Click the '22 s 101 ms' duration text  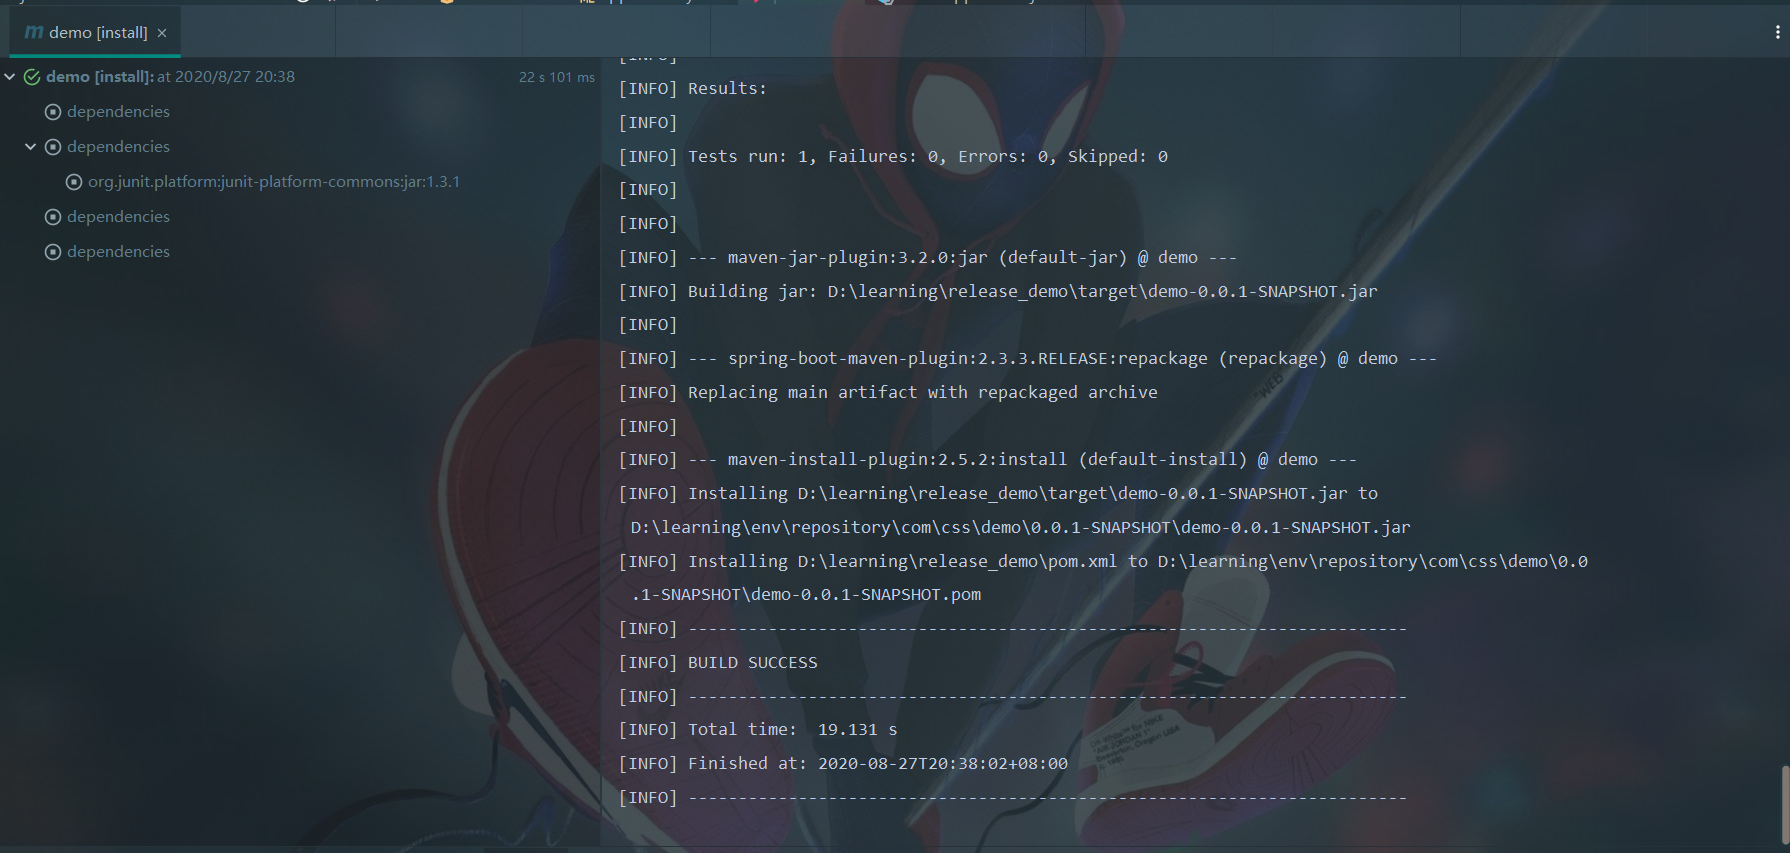click(x=556, y=77)
